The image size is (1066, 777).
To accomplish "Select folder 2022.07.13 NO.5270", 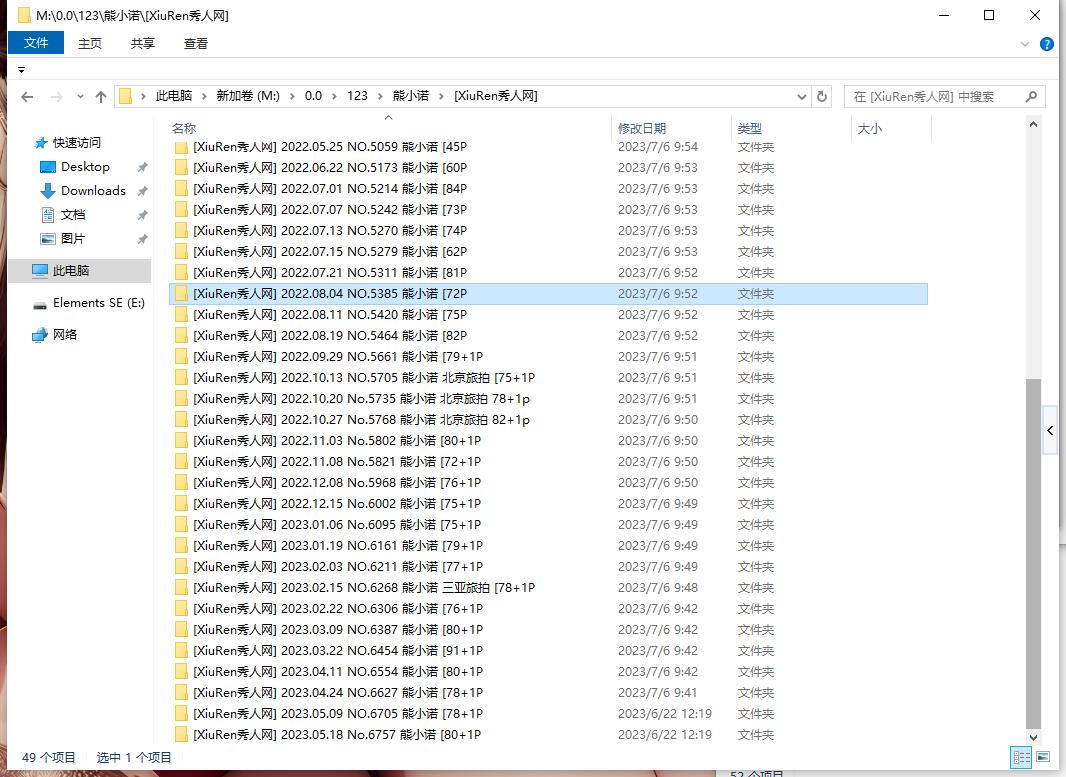I will (549, 230).
